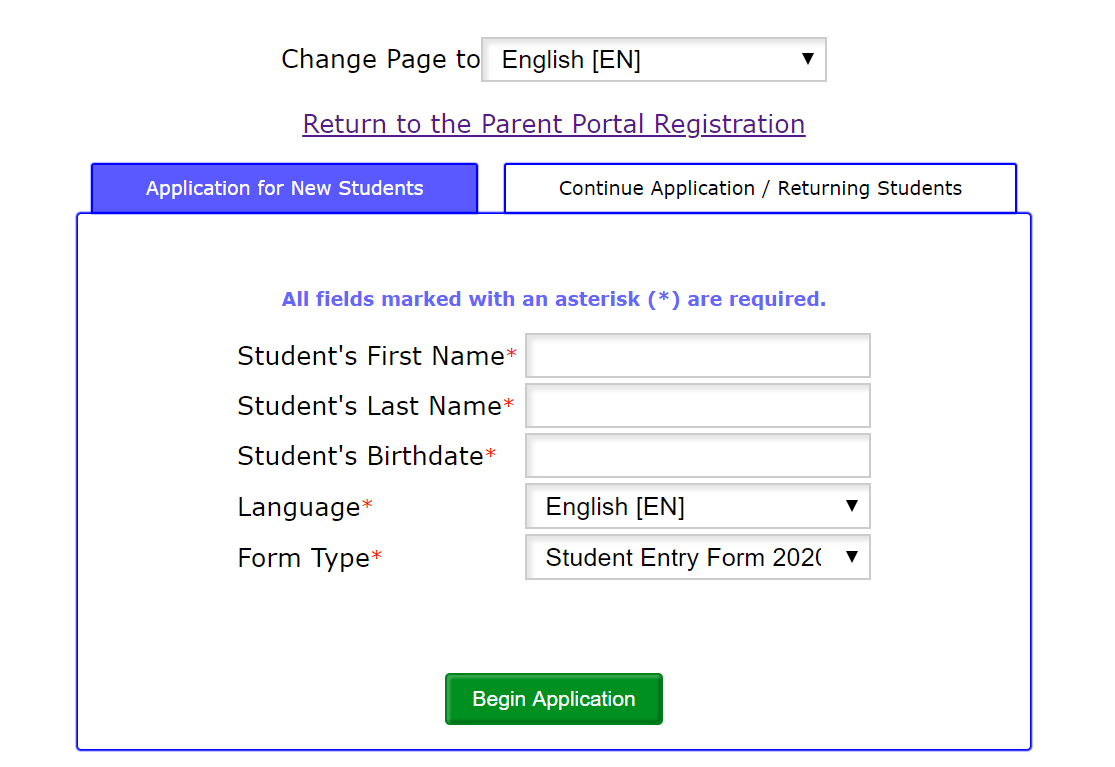Viewport: 1115px width, 767px height.
Task: Focus the Student's Last Name input field
Action: pyautogui.click(x=697, y=406)
